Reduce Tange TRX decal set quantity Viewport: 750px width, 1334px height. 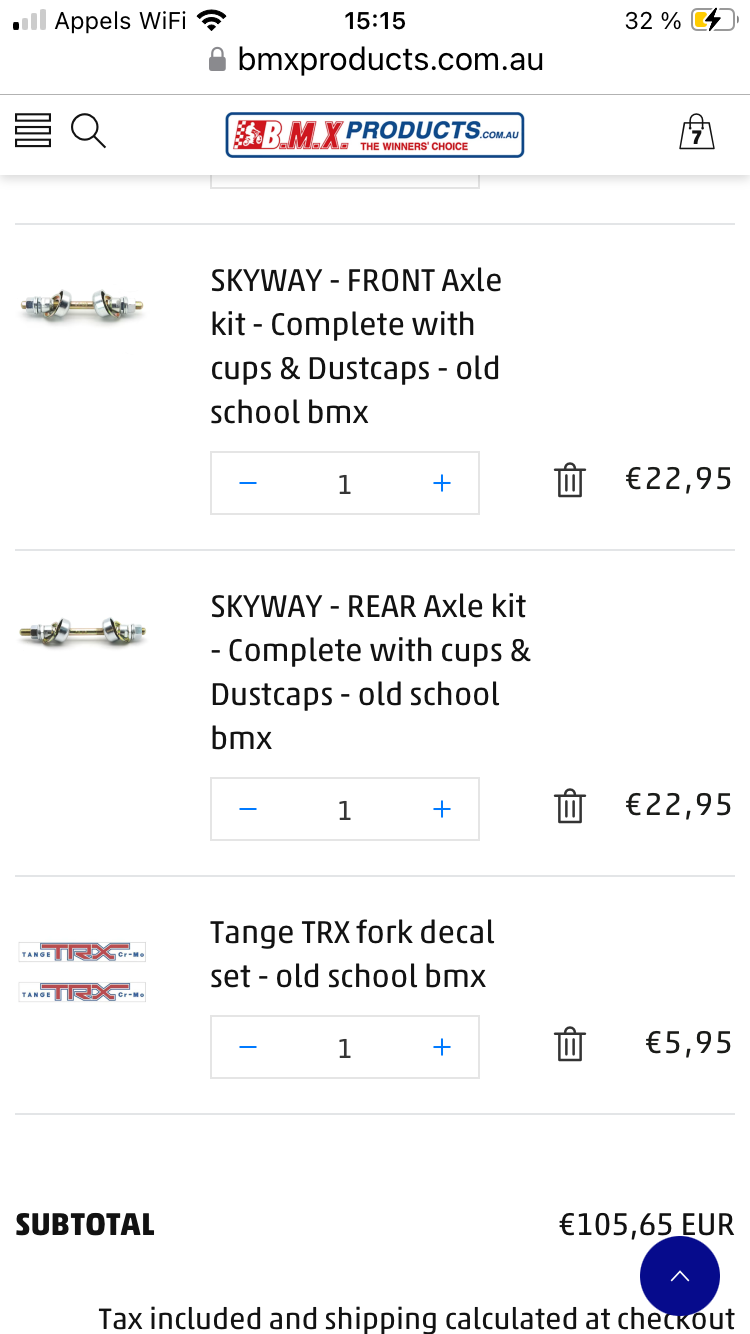(x=249, y=1047)
